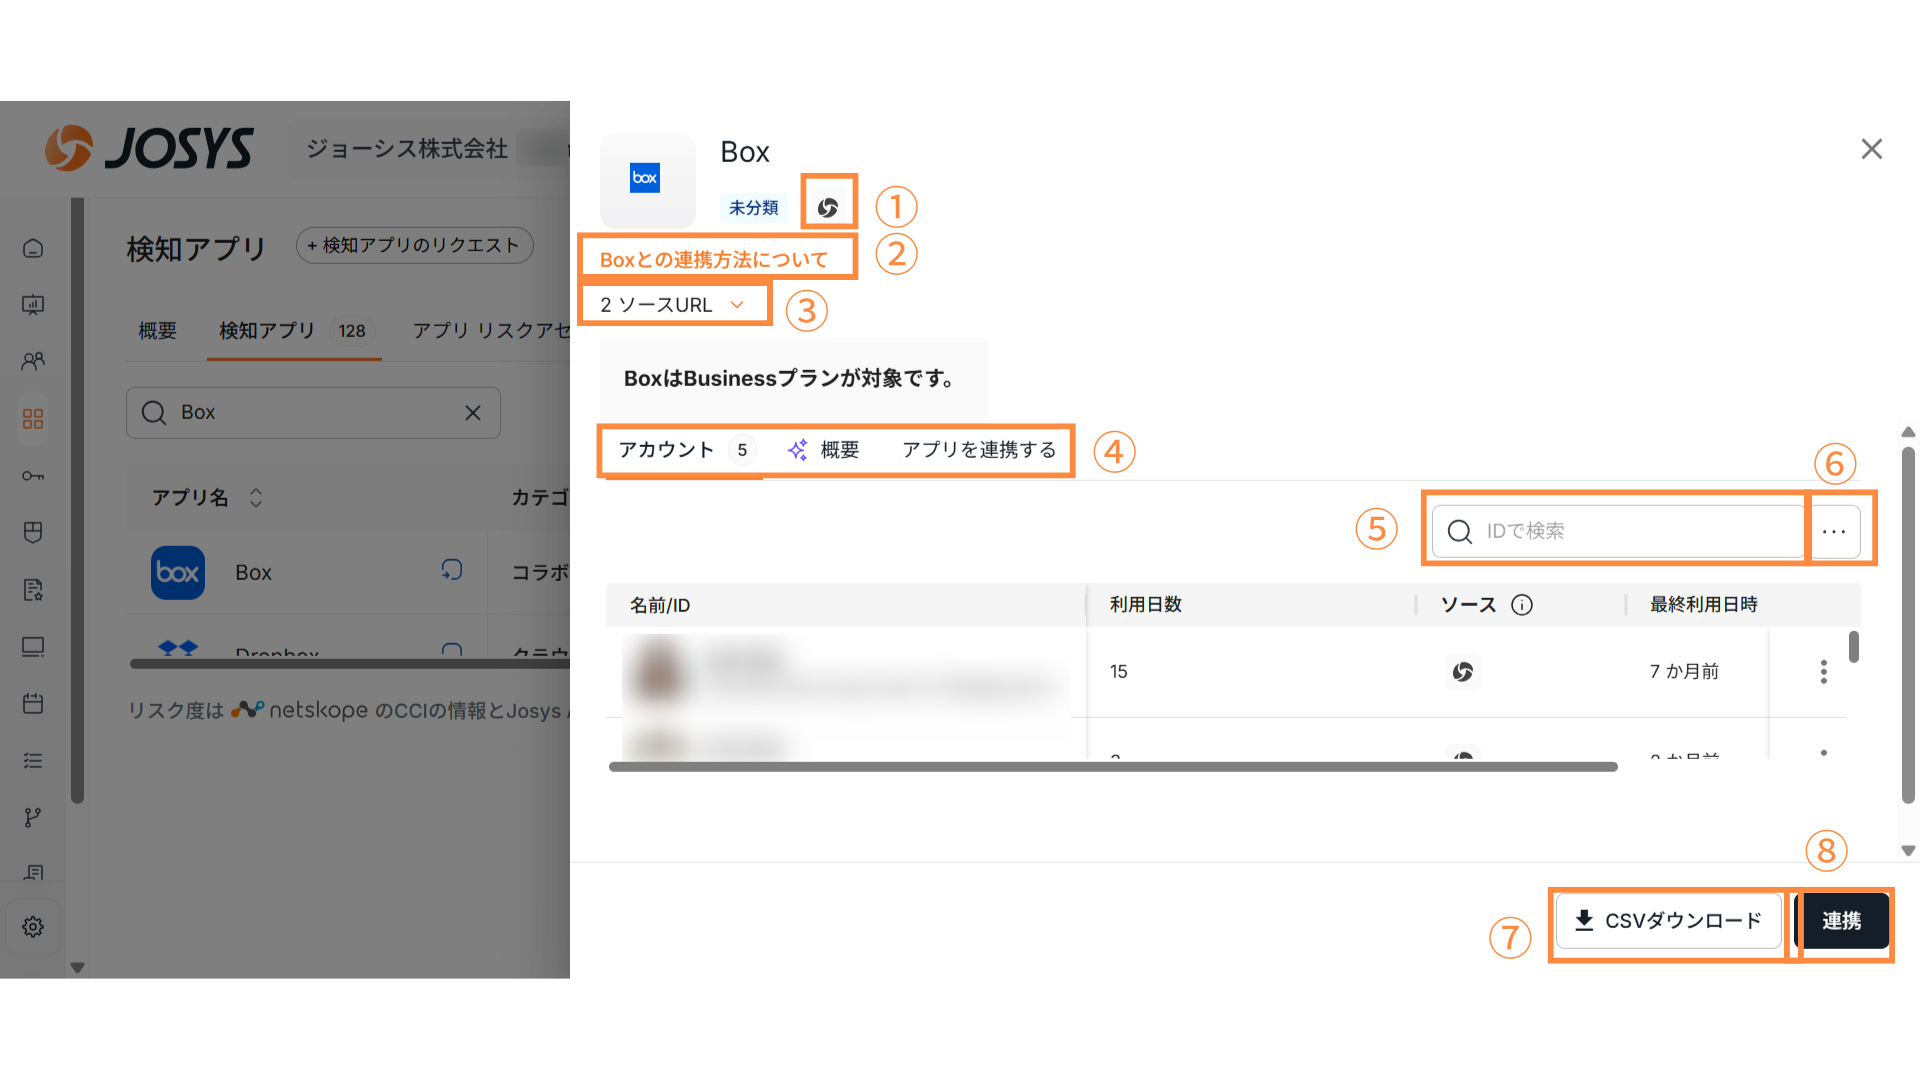Click the sync icon in Box app row
This screenshot has height=1080, width=1920.
coord(452,570)
